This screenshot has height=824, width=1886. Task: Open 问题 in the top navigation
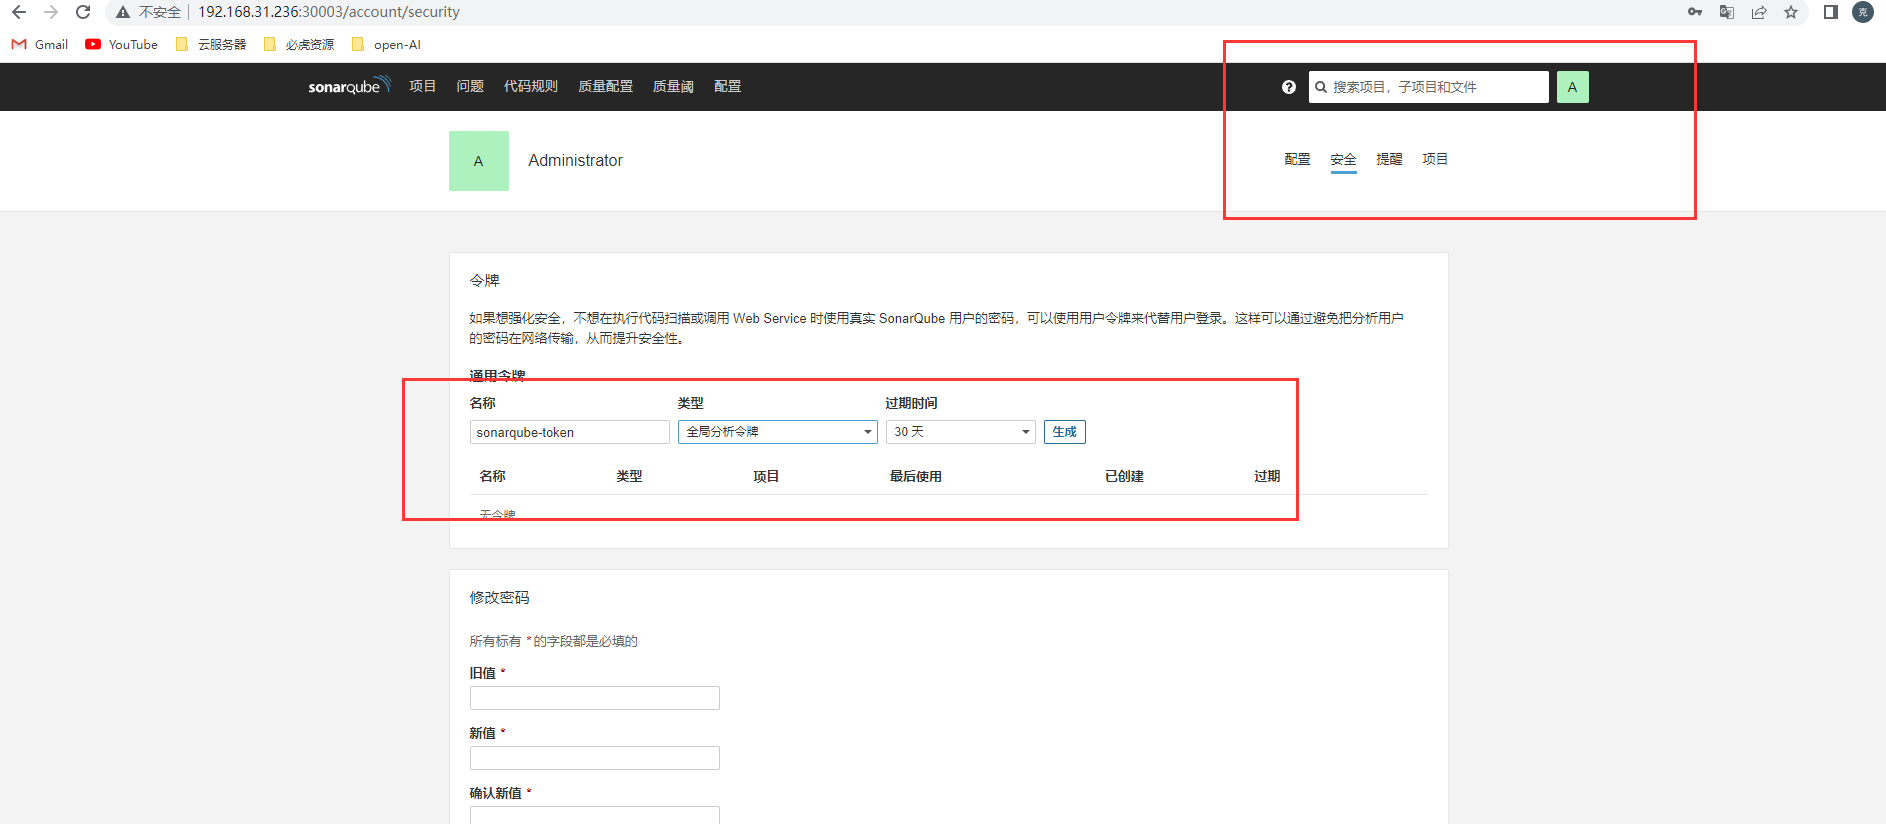click(470, 86)
